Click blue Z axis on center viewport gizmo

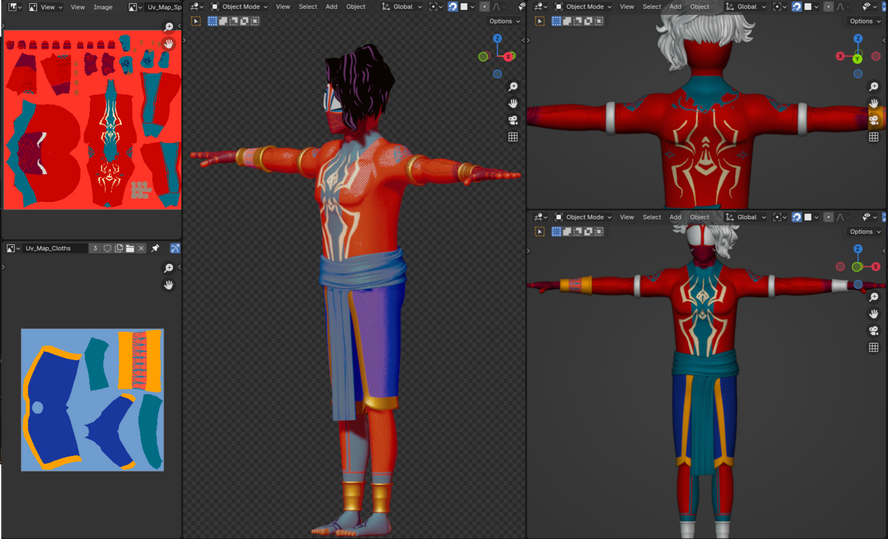click(x=497, y=40)
